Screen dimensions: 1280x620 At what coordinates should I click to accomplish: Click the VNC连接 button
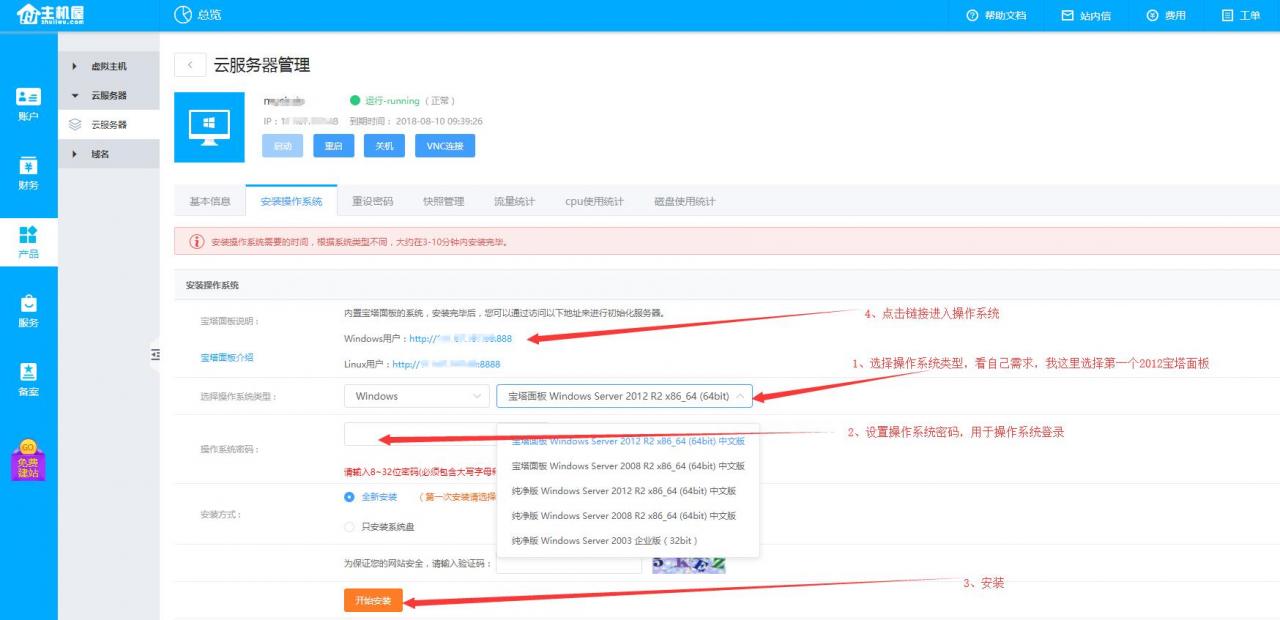tap(445, 146)
